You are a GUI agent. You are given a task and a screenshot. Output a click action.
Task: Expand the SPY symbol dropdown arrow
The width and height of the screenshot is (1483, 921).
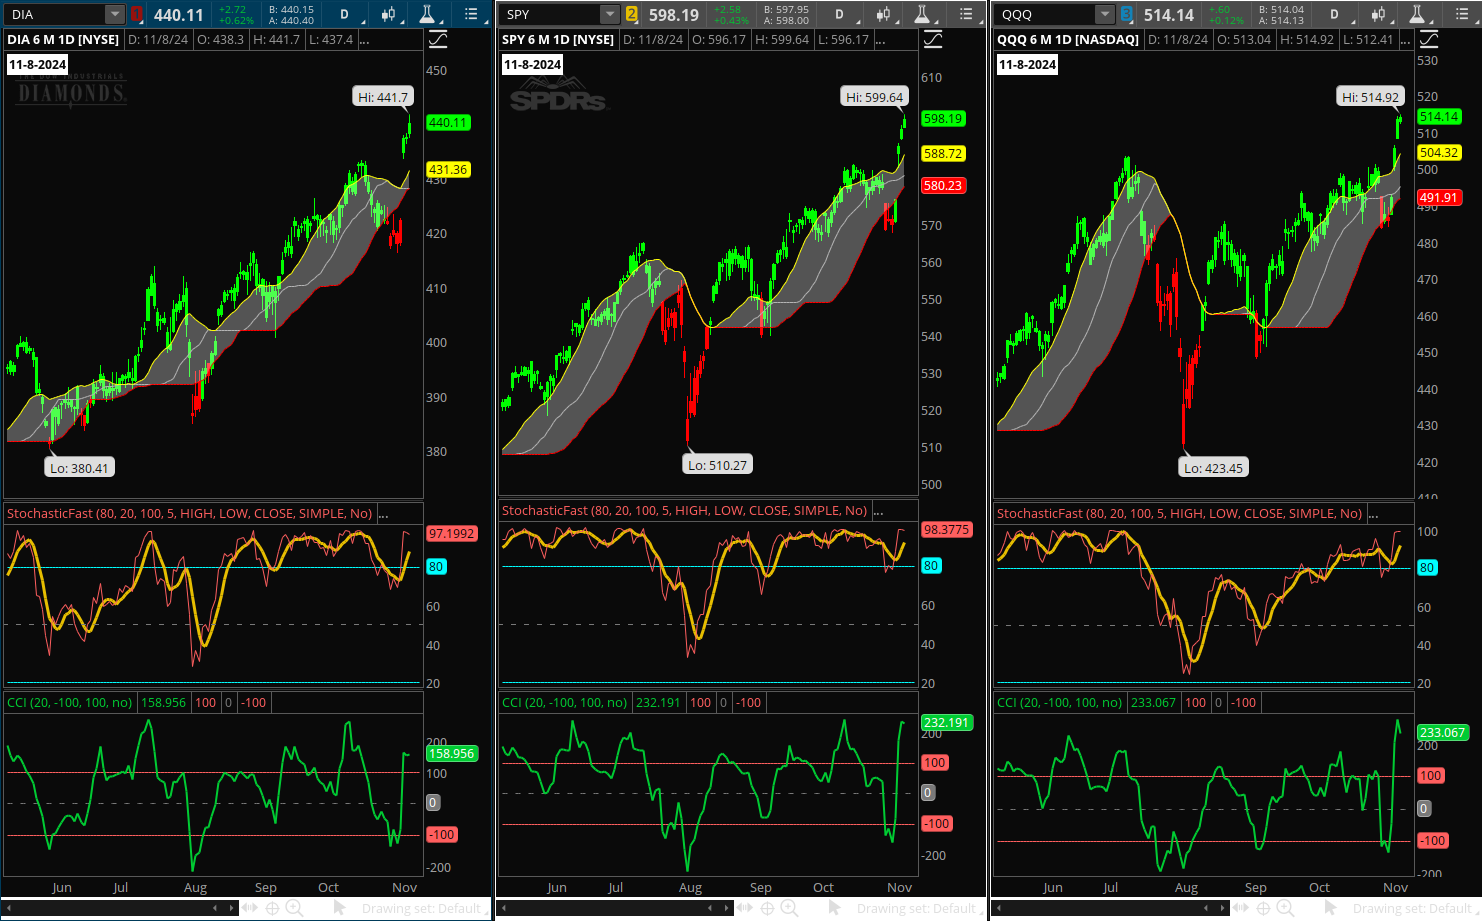[x=610, y=14]
